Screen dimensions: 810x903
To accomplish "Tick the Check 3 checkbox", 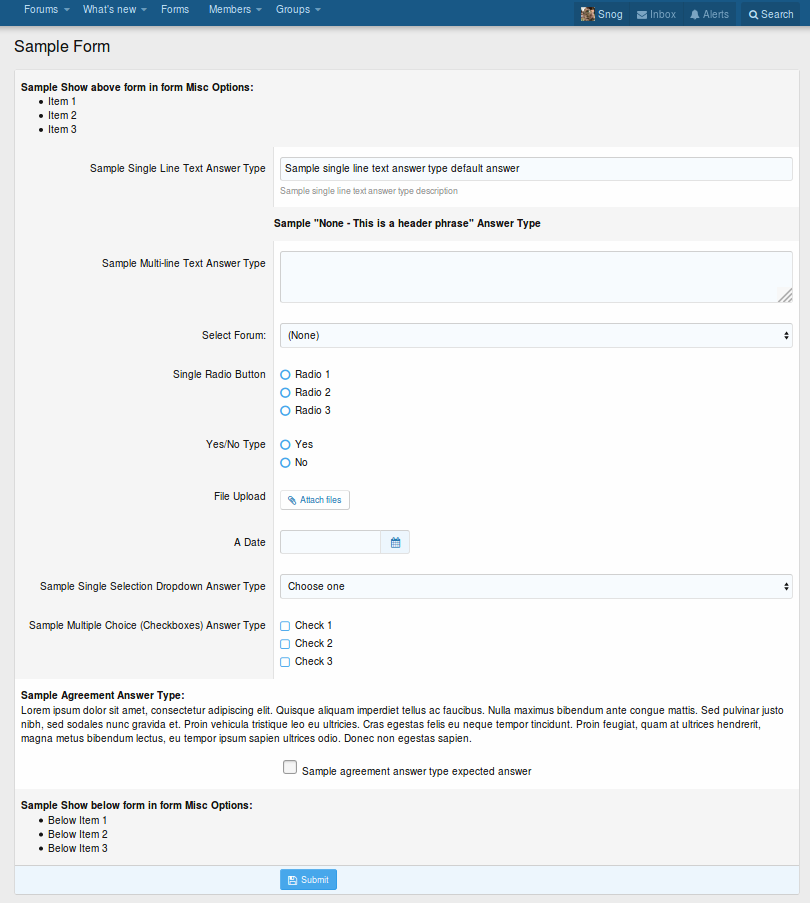I will (x=285, y=662).
